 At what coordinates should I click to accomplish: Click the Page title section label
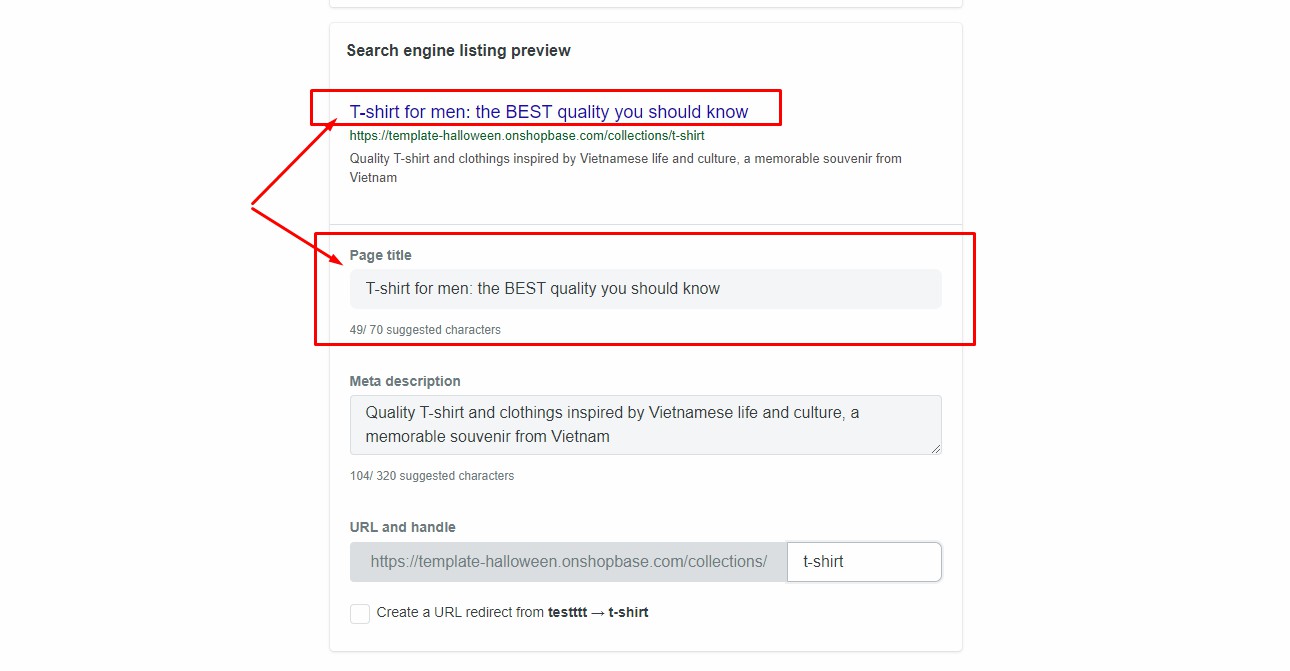(380, 255)
